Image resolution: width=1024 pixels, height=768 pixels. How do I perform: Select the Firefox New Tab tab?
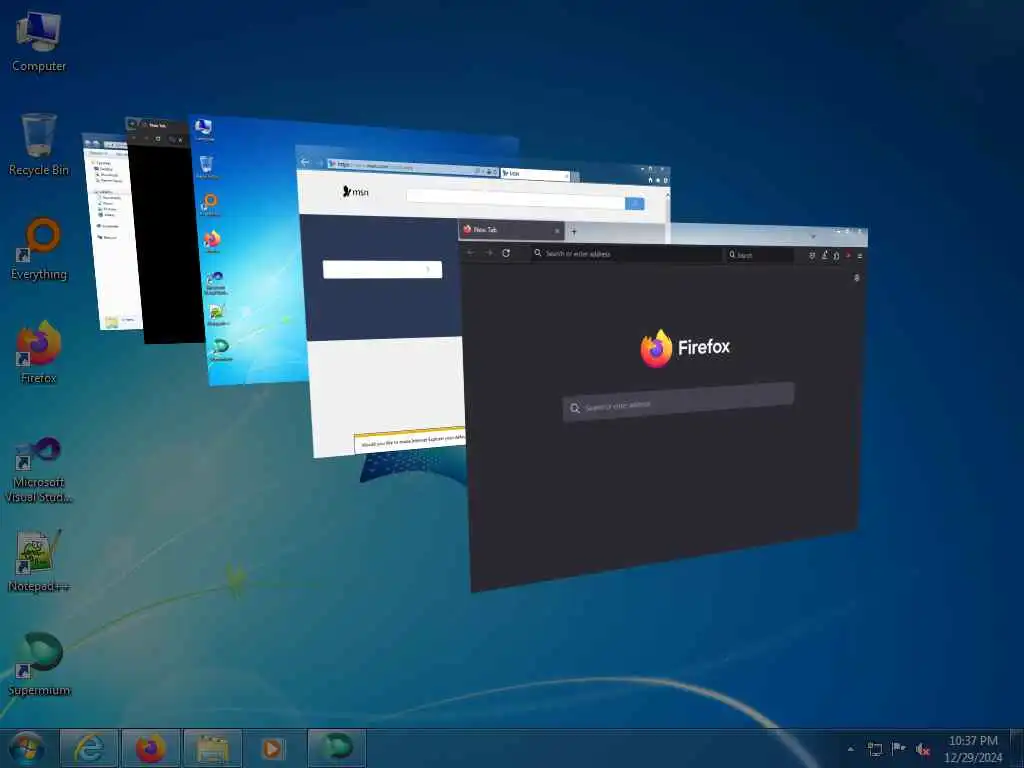[x=511, y=230]
